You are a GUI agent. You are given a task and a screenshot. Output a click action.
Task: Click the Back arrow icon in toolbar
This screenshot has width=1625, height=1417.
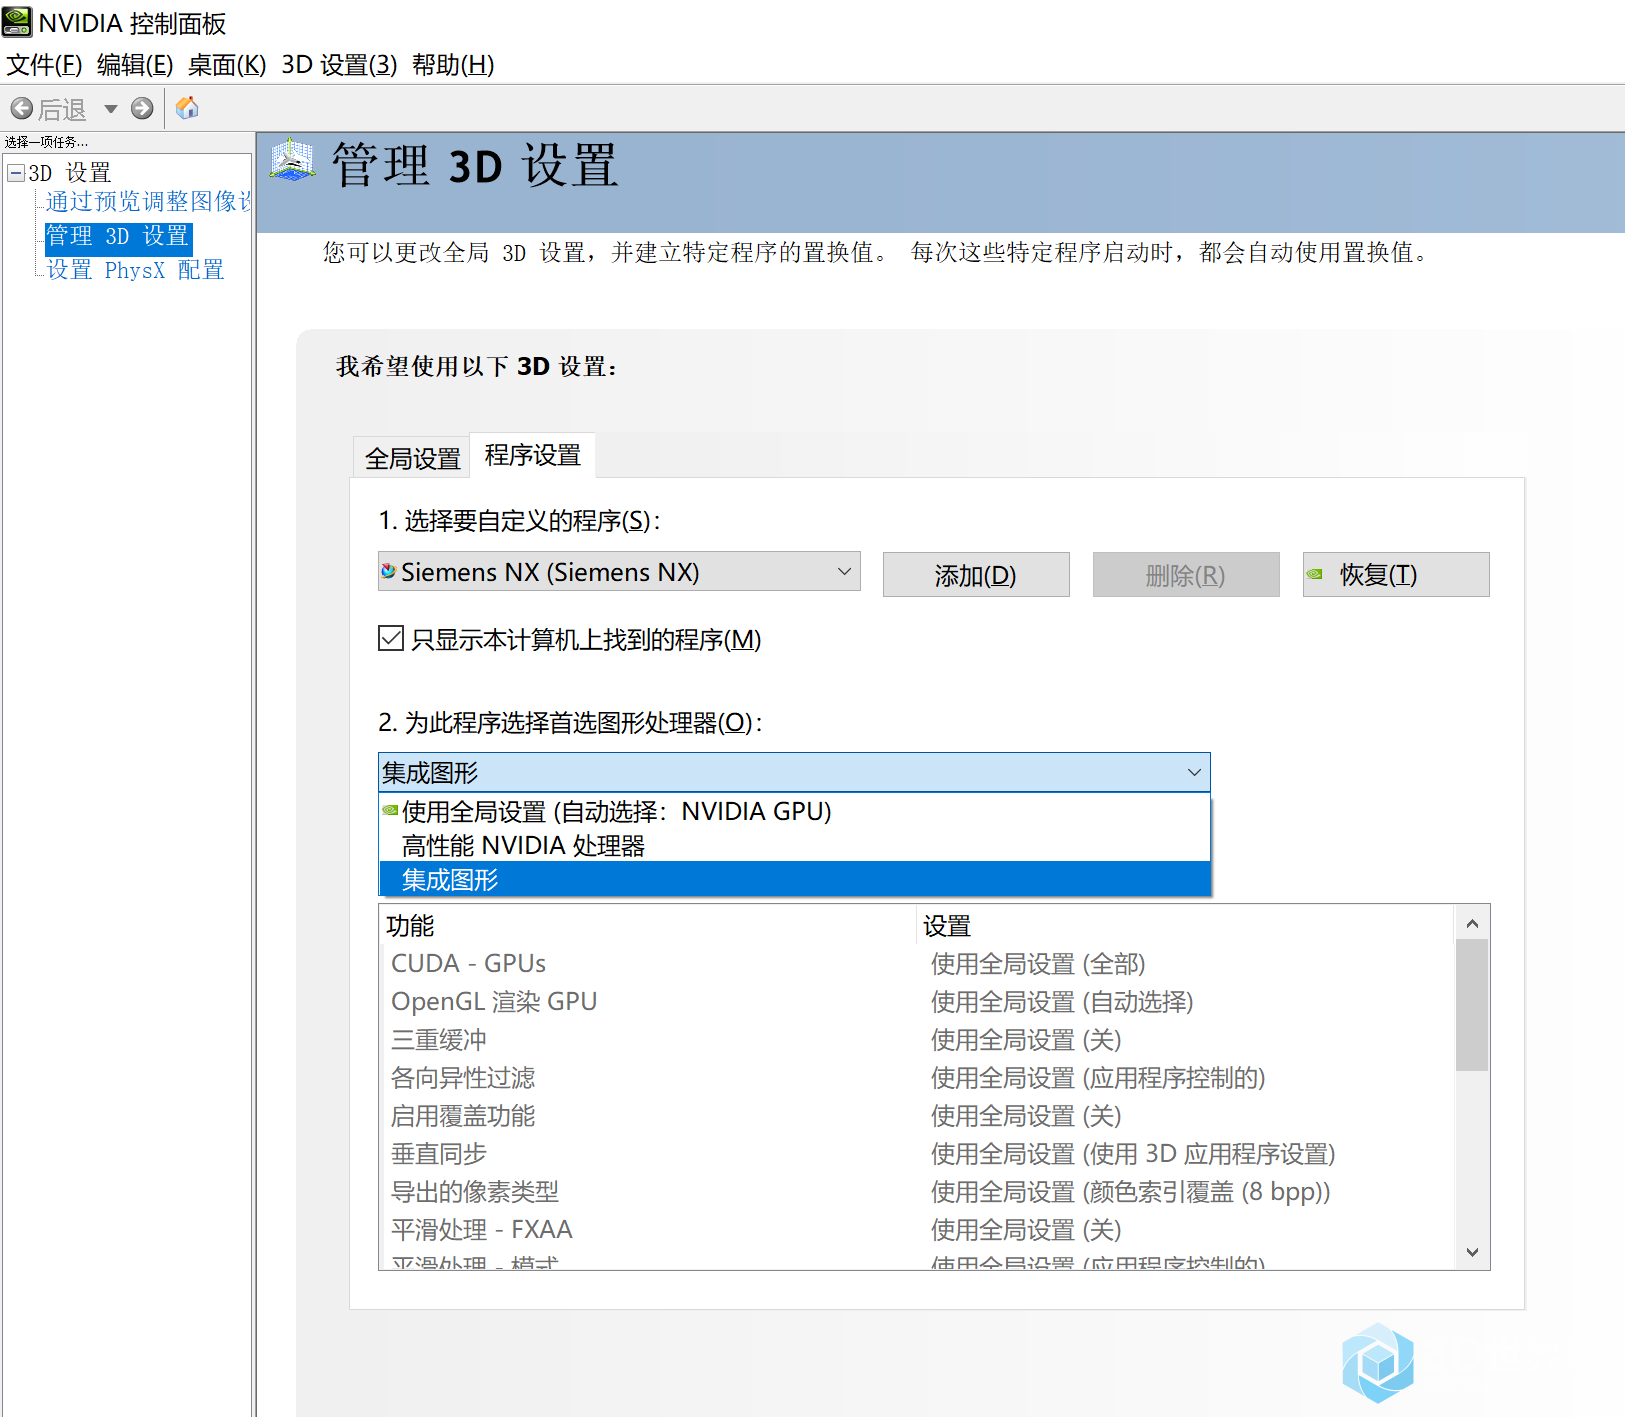point(22,108)
